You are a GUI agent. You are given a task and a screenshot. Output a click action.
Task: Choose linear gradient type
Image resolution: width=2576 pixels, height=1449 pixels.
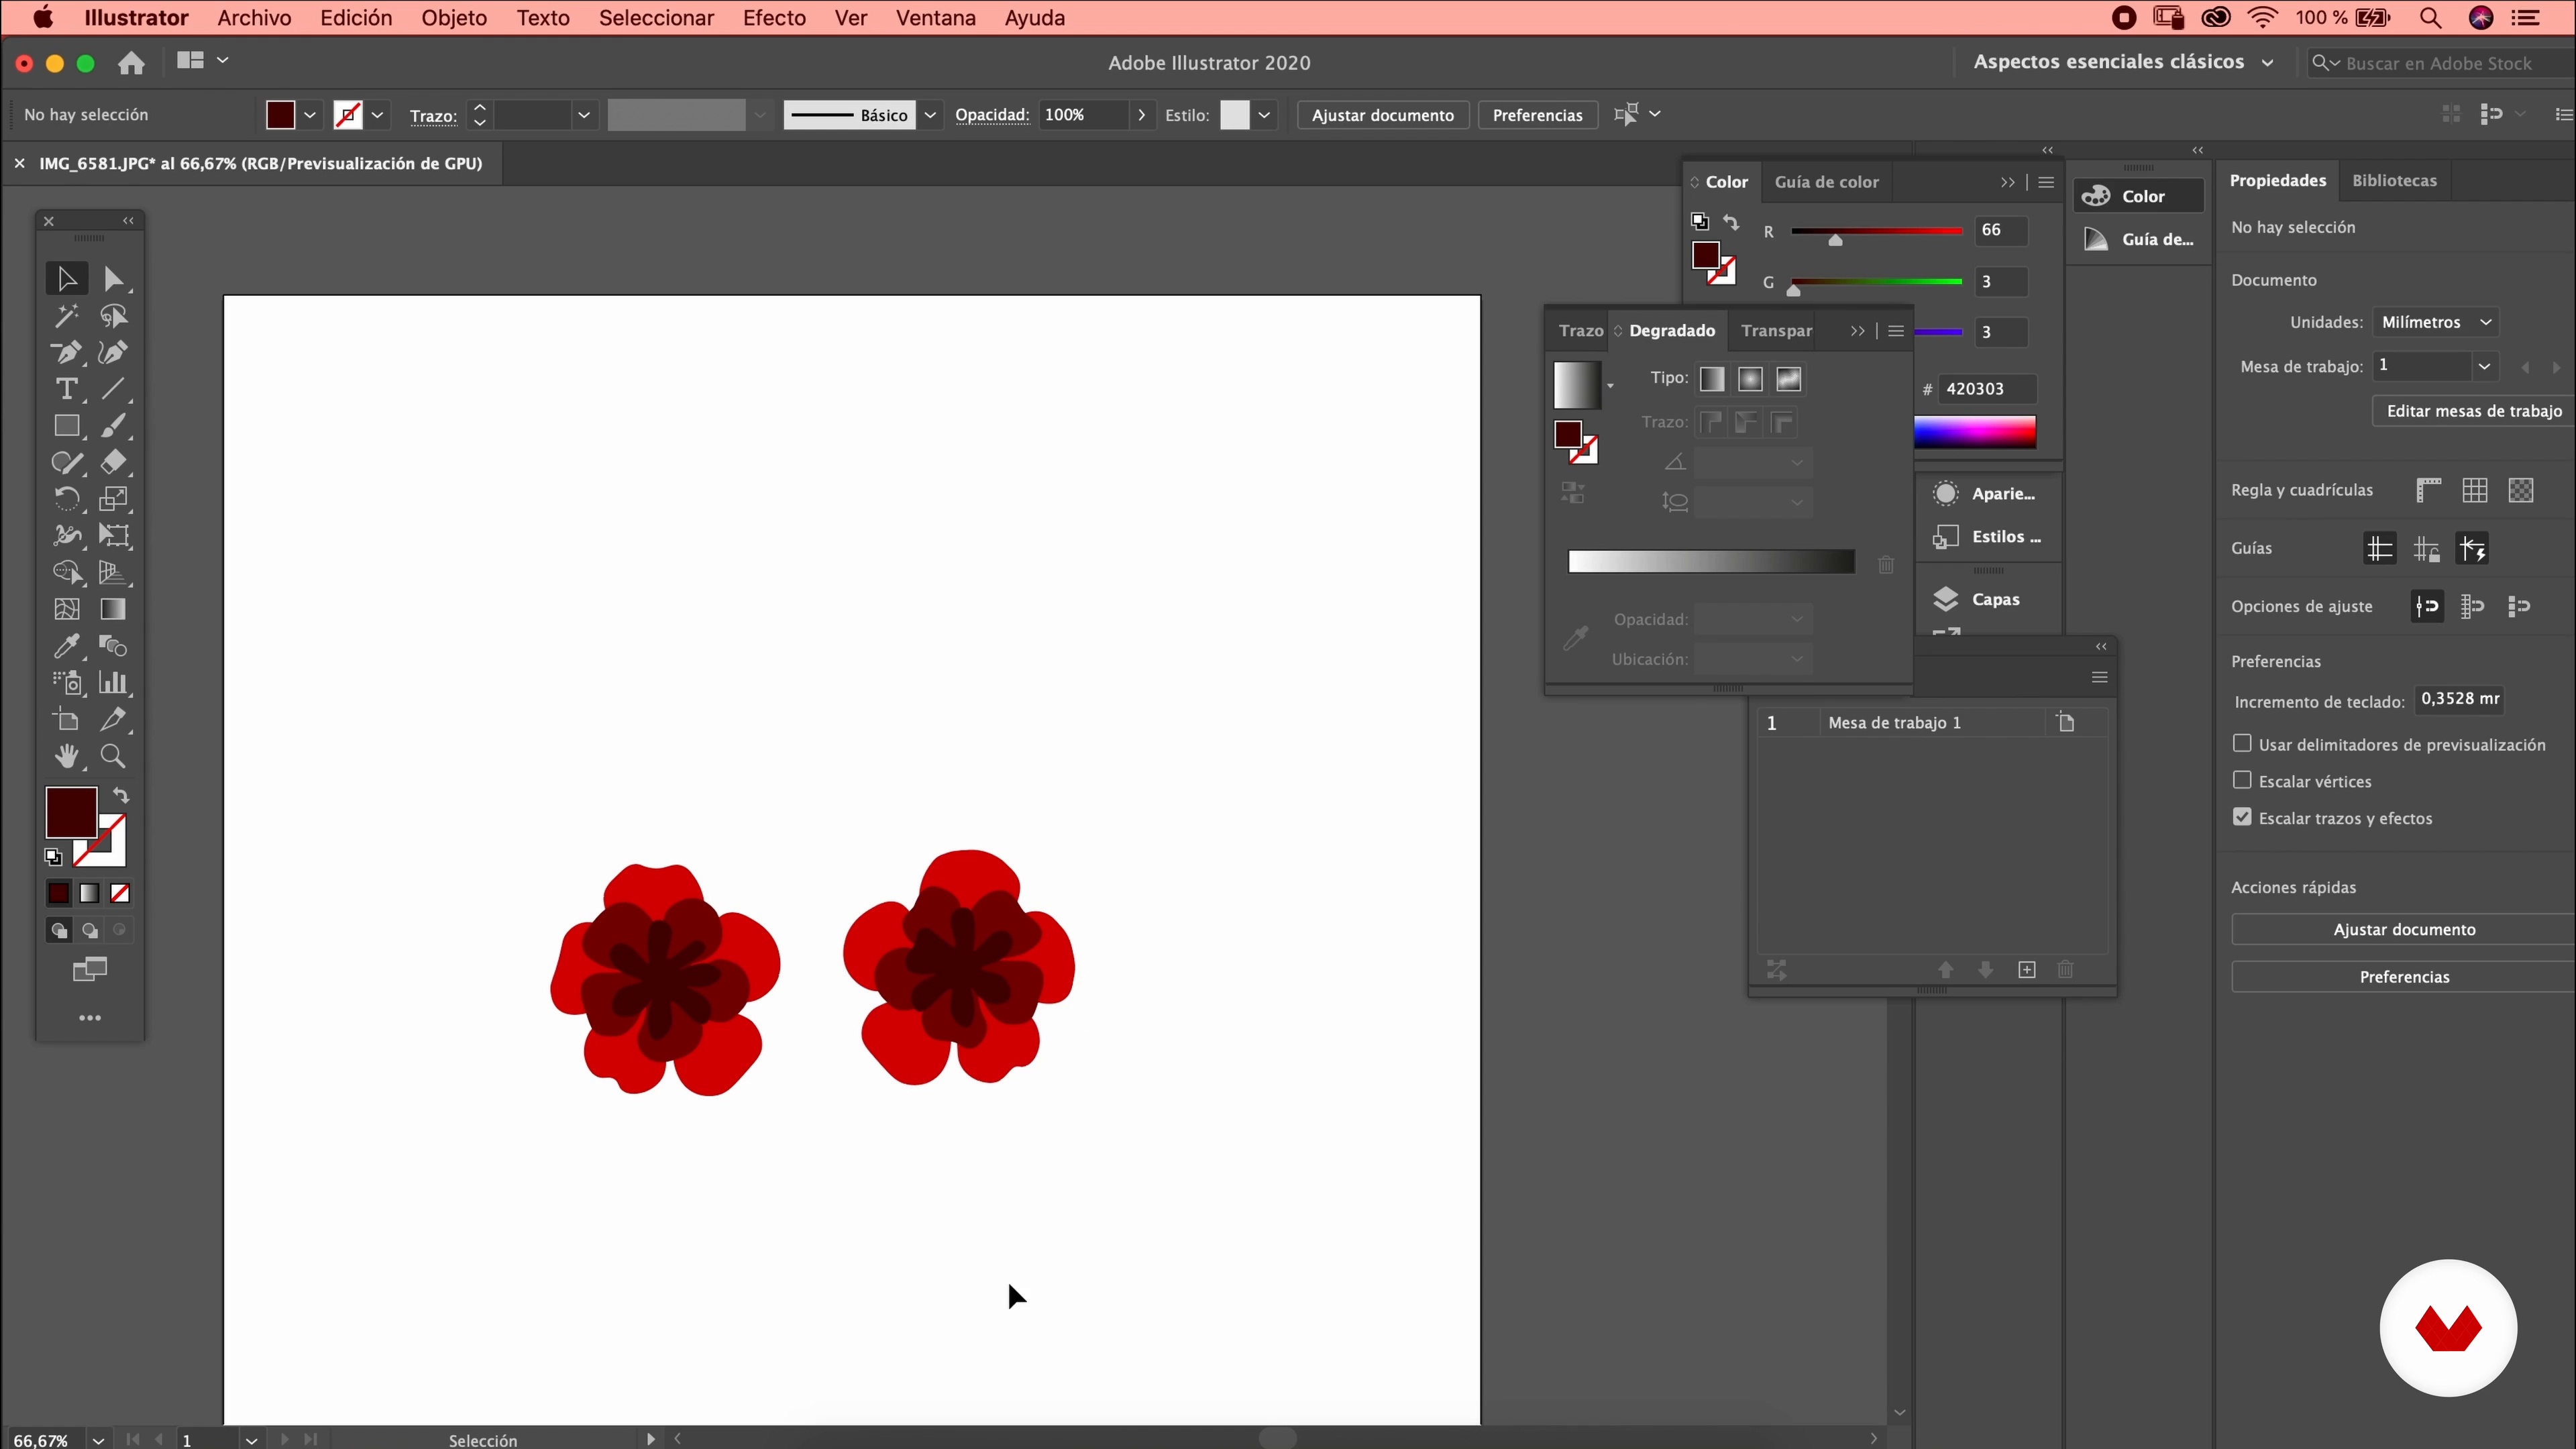pyautogui.click(x=1712, y=379)
